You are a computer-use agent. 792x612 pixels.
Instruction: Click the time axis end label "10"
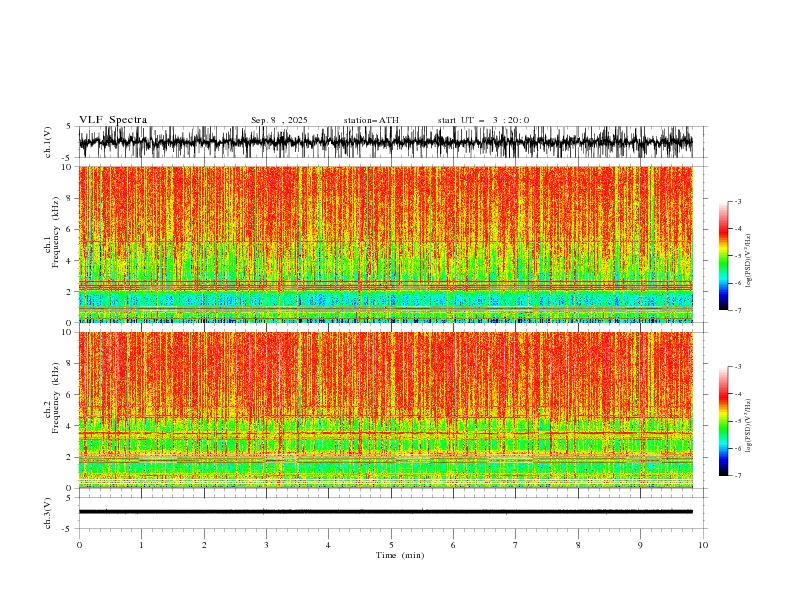tap(703, 545)
